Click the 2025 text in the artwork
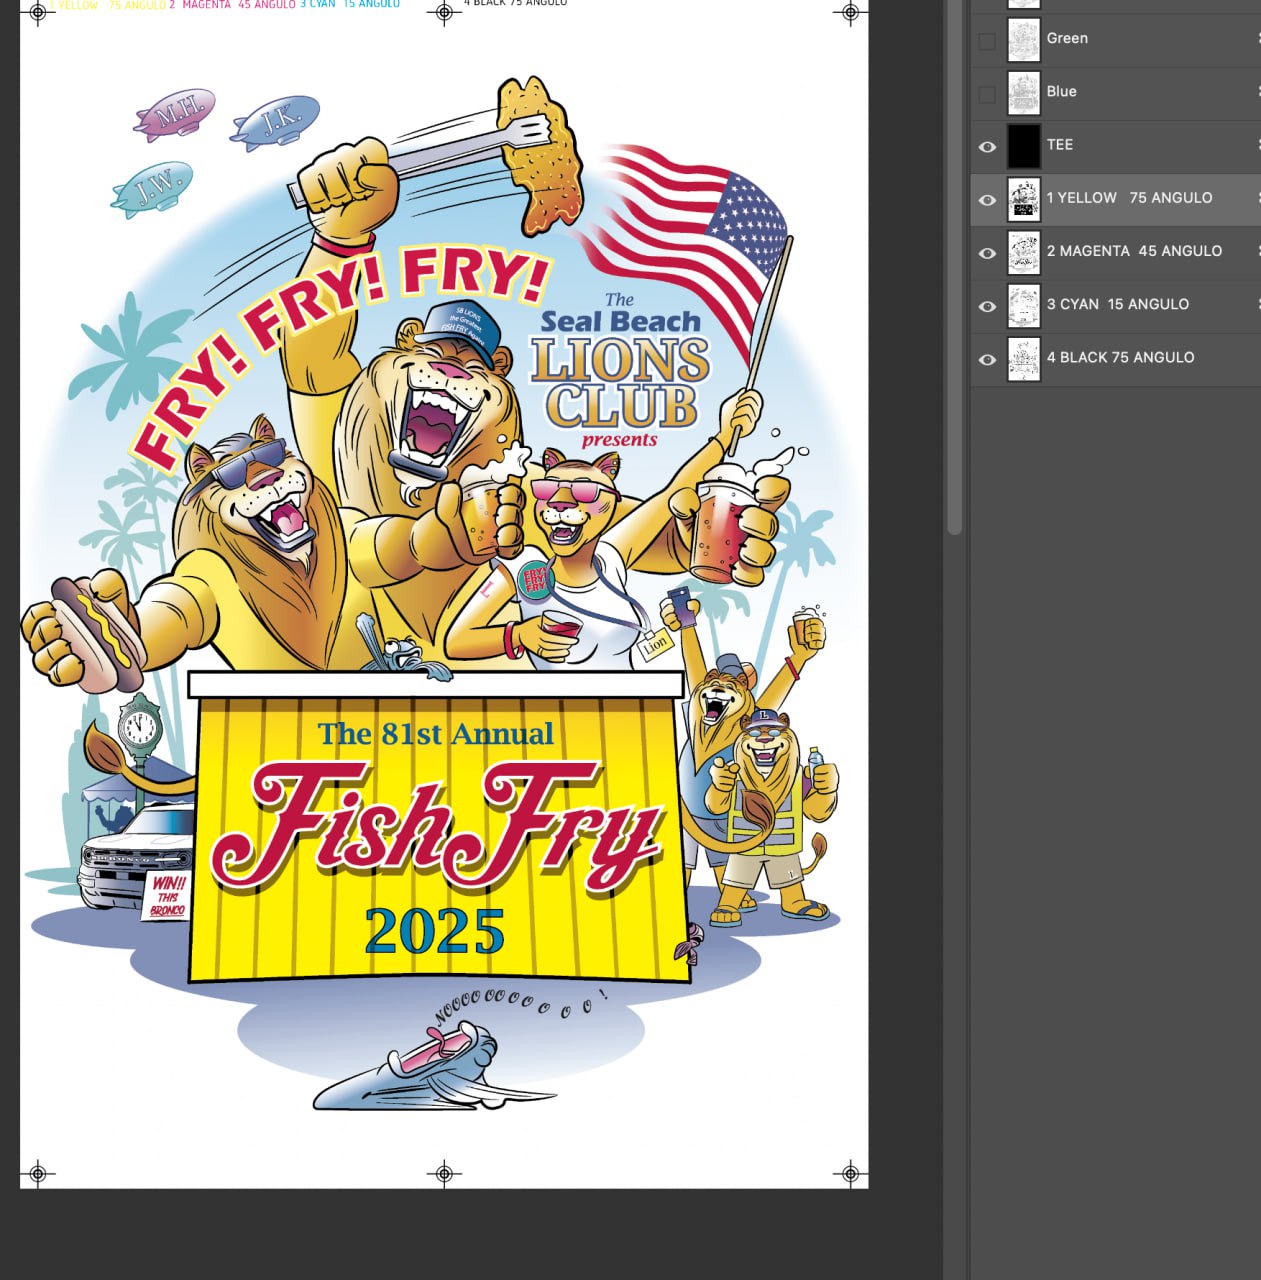The width and height of the screenshot is (1261, 1280). [x=434, y=931]
